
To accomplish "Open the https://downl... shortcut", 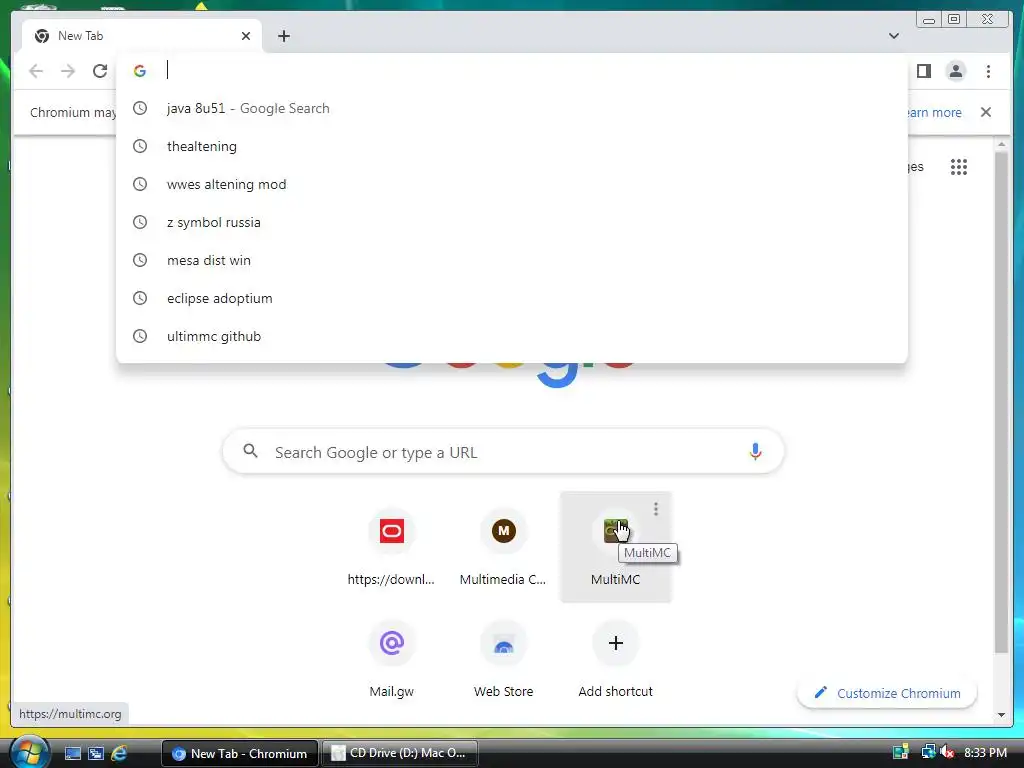I will click(391, 547).
